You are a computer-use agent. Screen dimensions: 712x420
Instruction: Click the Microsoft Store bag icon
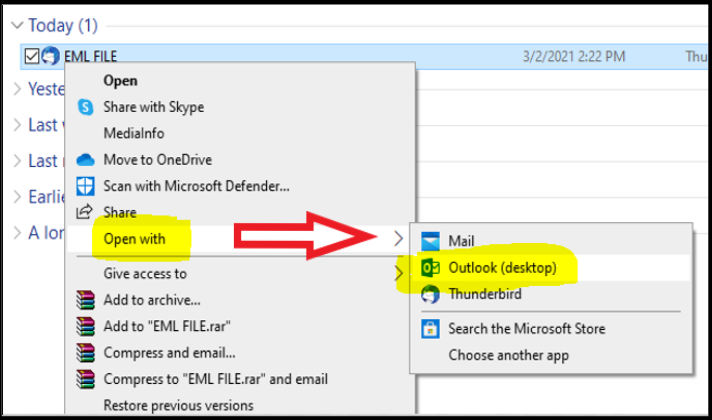(430, 329)
